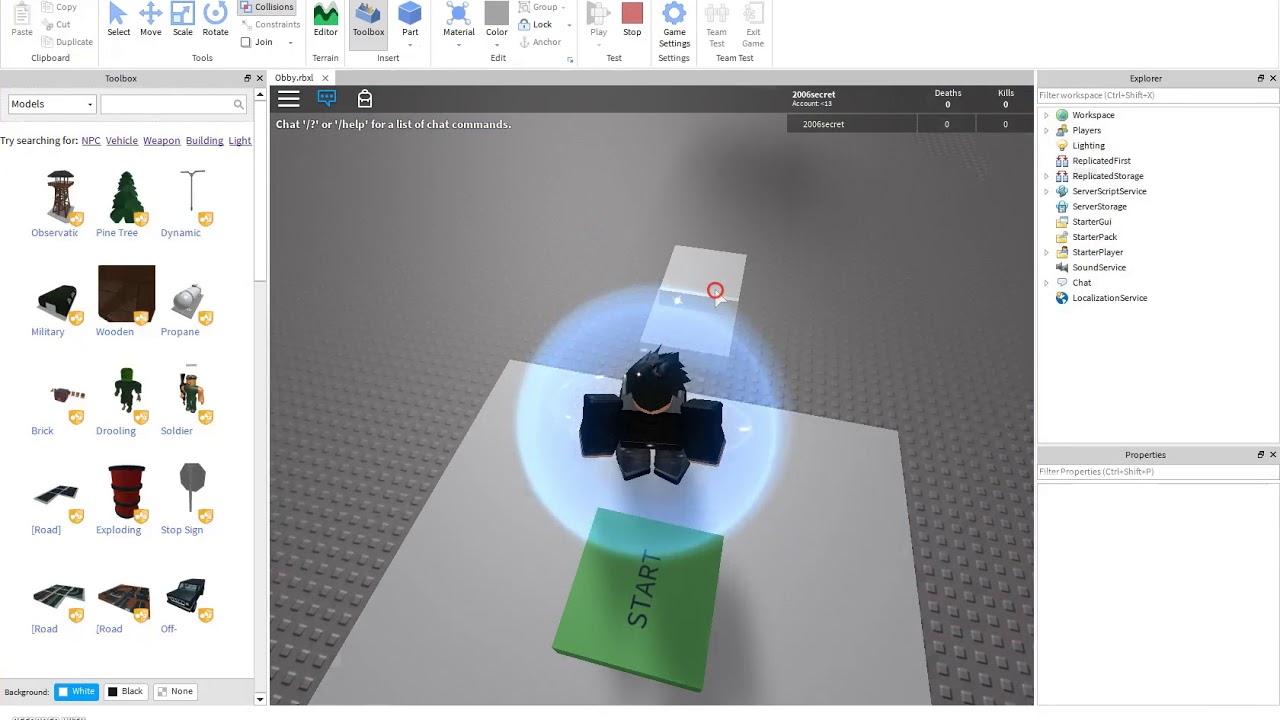Open the in-game backpack icon

pos(365,98)
